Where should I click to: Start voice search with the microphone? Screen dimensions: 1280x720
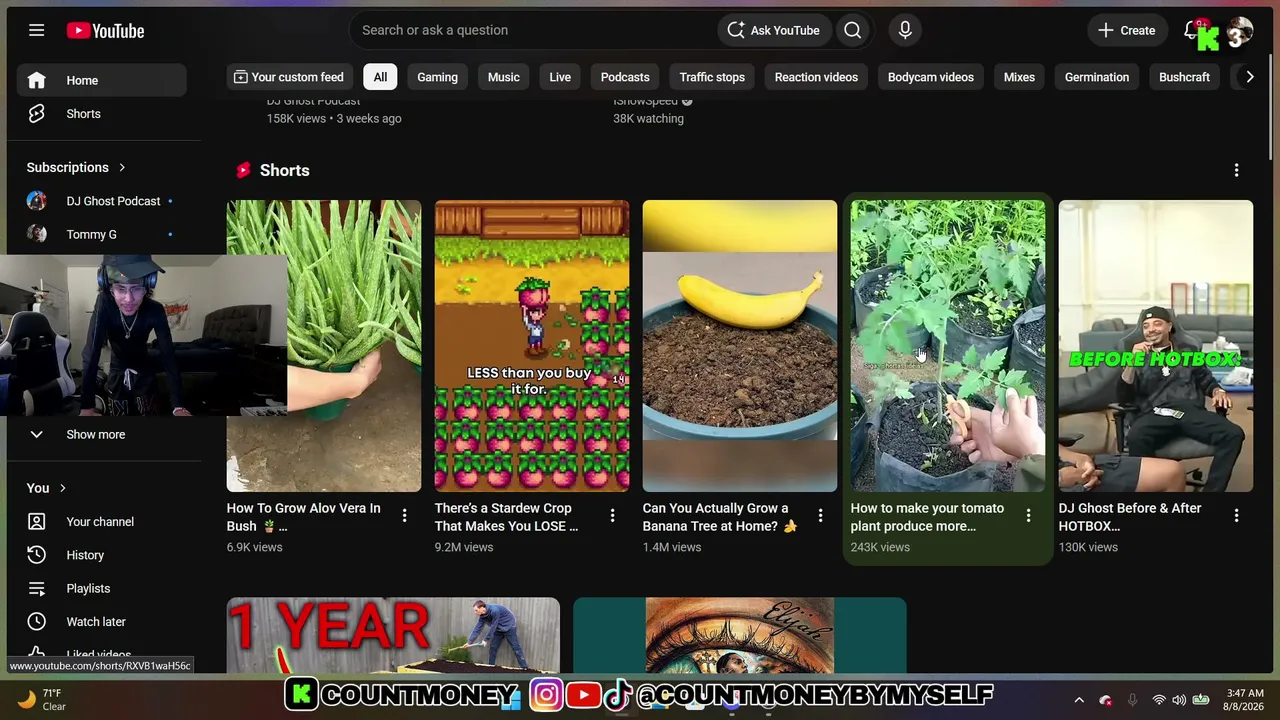point(905,30)
